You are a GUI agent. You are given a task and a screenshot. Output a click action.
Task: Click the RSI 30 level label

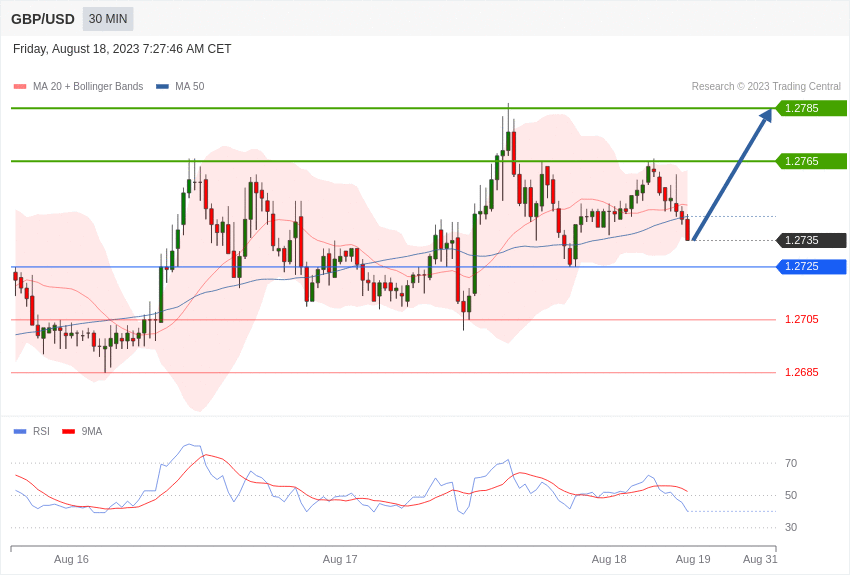coord(791,527)
